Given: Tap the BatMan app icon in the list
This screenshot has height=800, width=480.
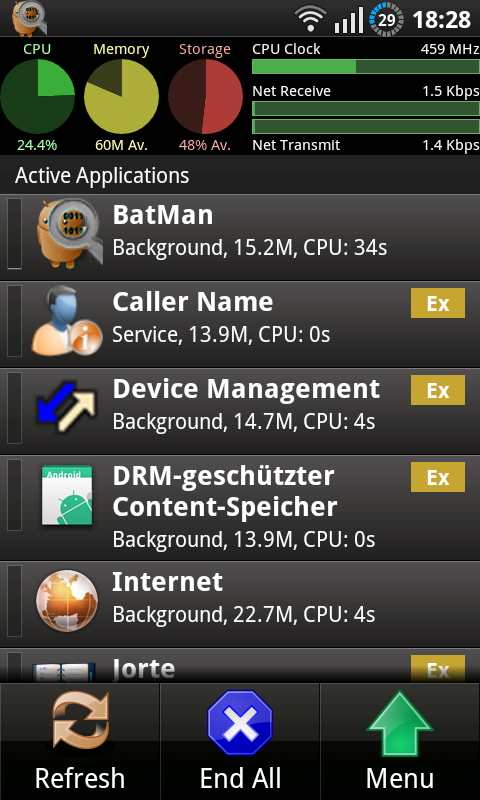Looking at the screenshot, I should pyautogui.click(x=70, y=233).
